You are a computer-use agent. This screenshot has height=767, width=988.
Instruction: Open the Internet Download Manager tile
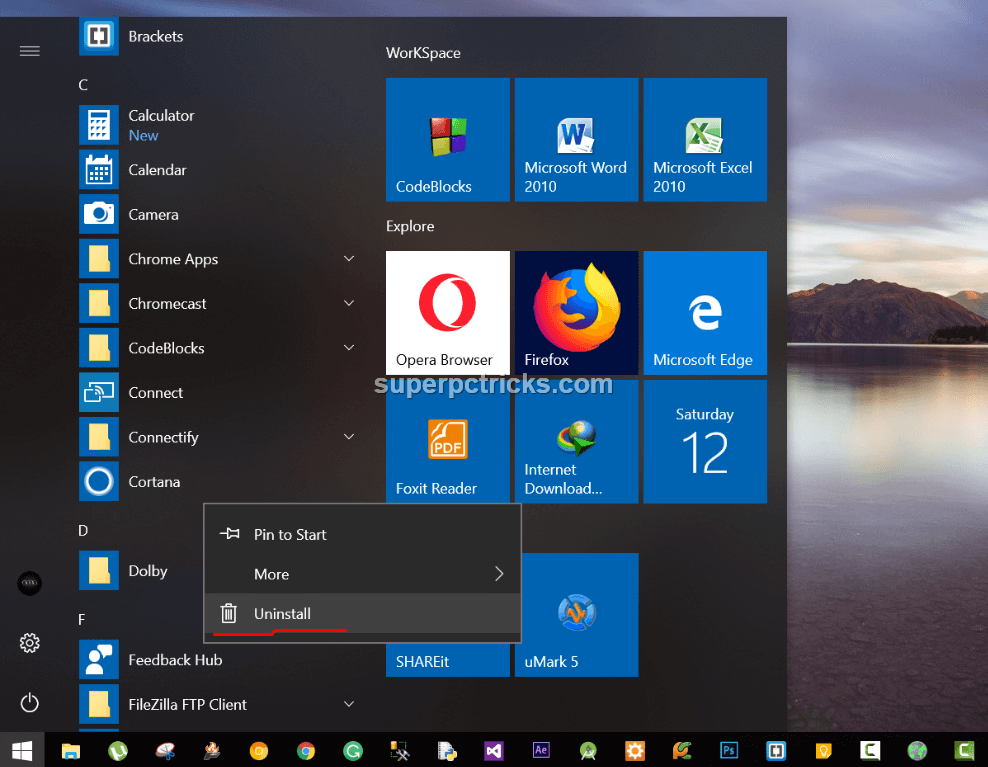[x=576, y=441]
